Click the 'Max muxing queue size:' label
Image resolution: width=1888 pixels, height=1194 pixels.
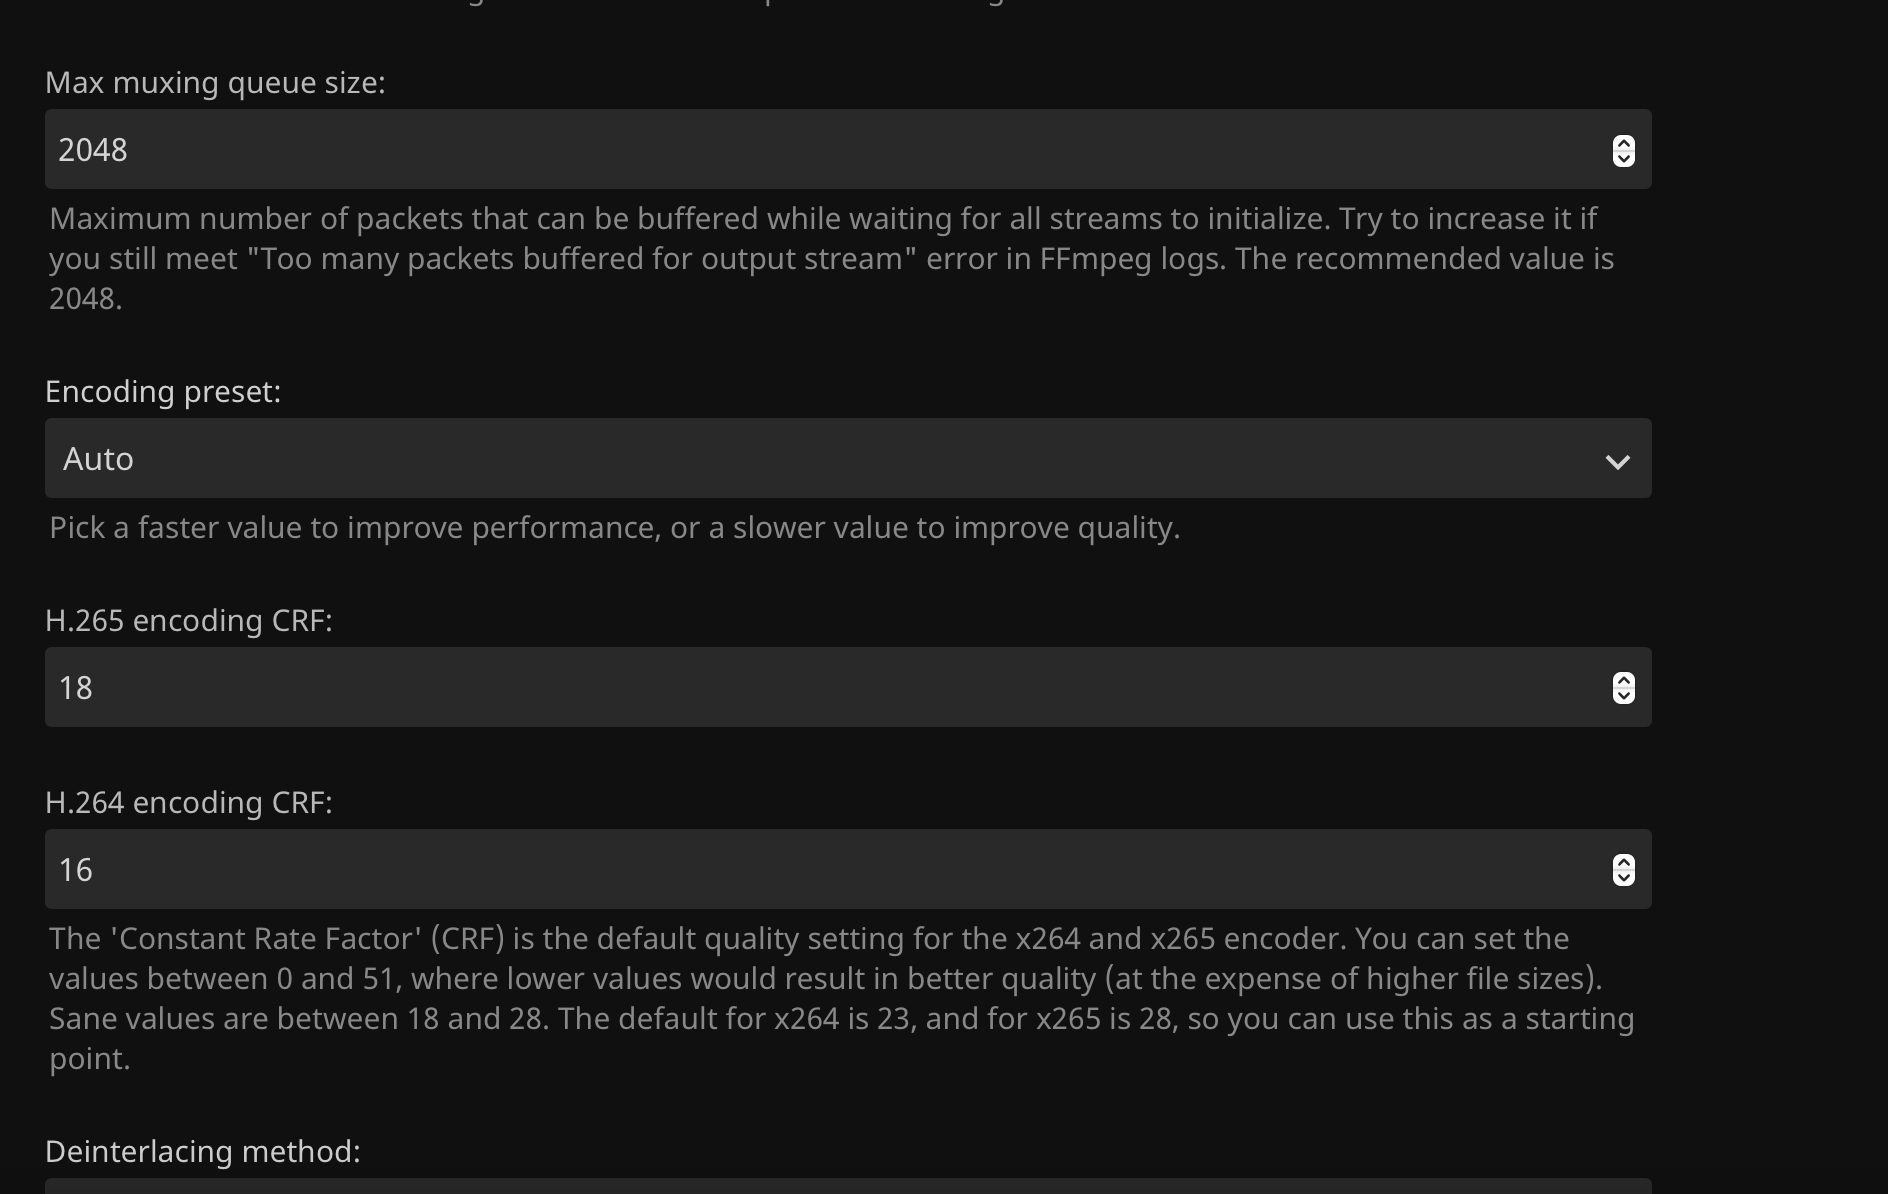[x=215, y=82]
